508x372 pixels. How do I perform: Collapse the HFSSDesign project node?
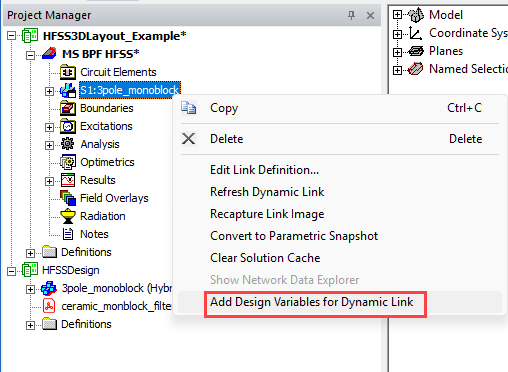pos(12,271)
